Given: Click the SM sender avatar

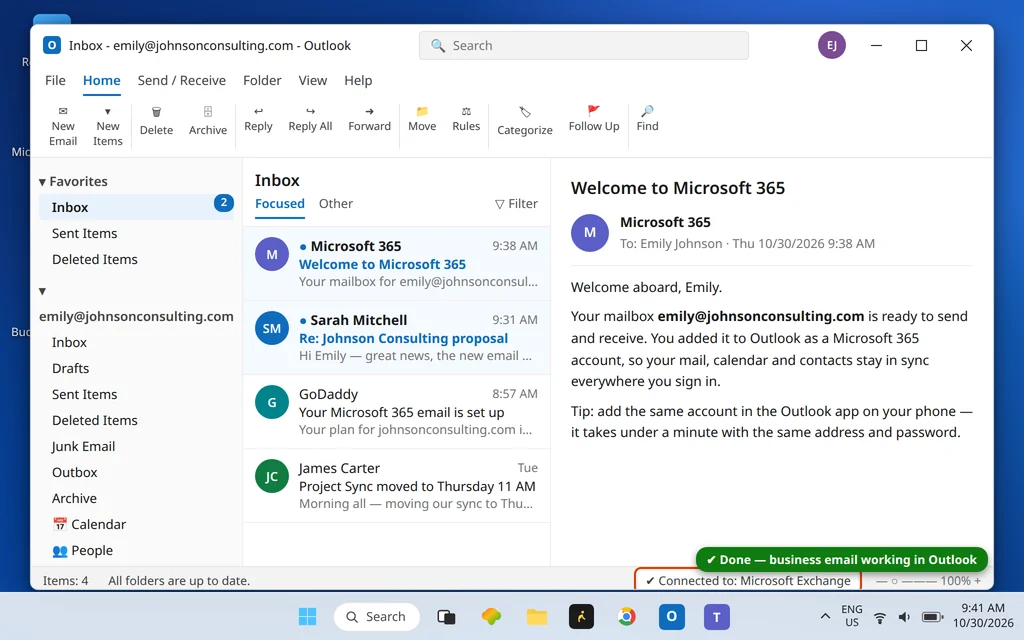Looking at the screenshot, I should (272, 328).
